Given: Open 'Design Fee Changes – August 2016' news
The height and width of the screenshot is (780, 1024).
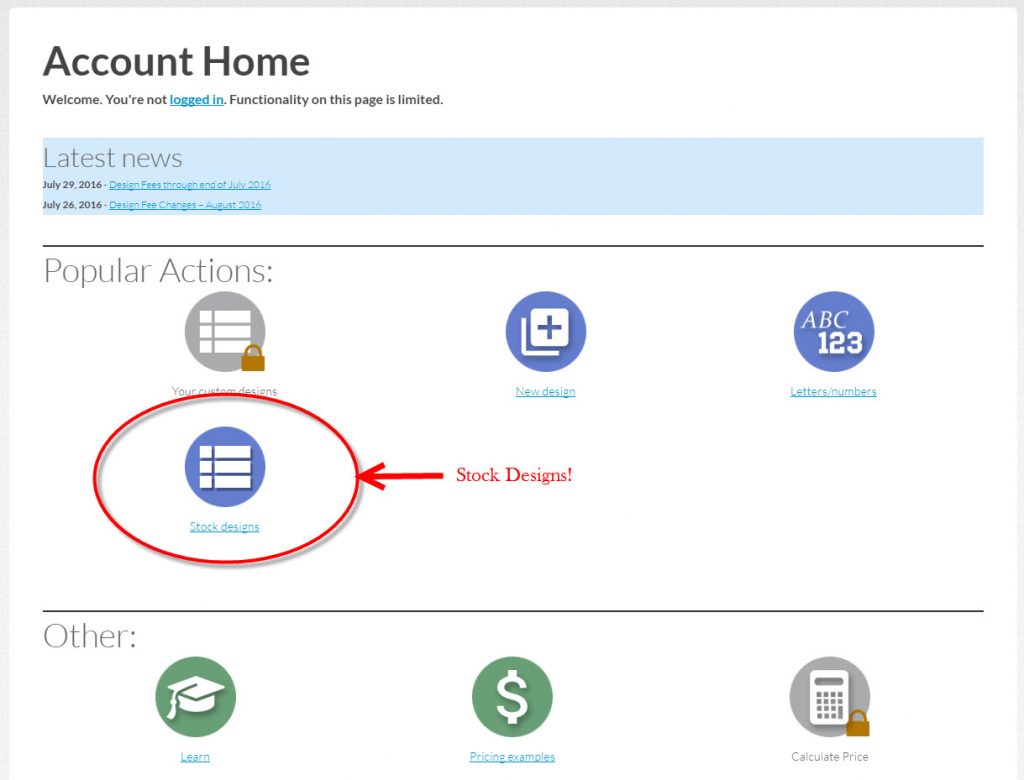Looking at the screenshot, I should click(x=185, y=205).
